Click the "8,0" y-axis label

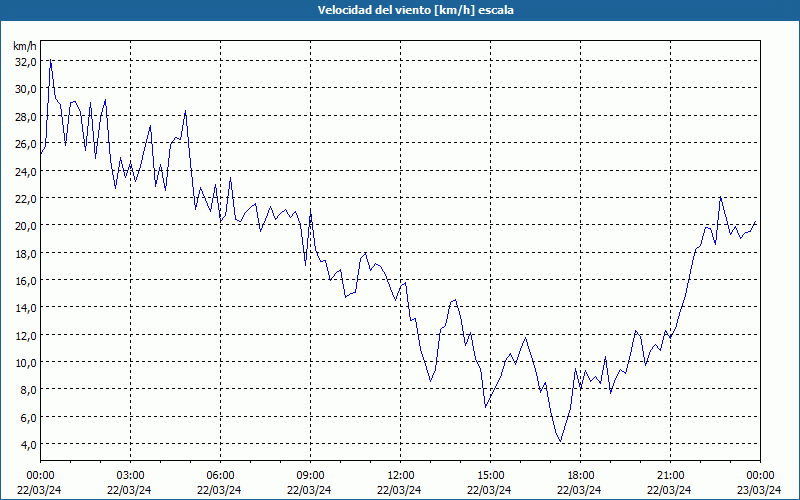[x=28, y=390]
